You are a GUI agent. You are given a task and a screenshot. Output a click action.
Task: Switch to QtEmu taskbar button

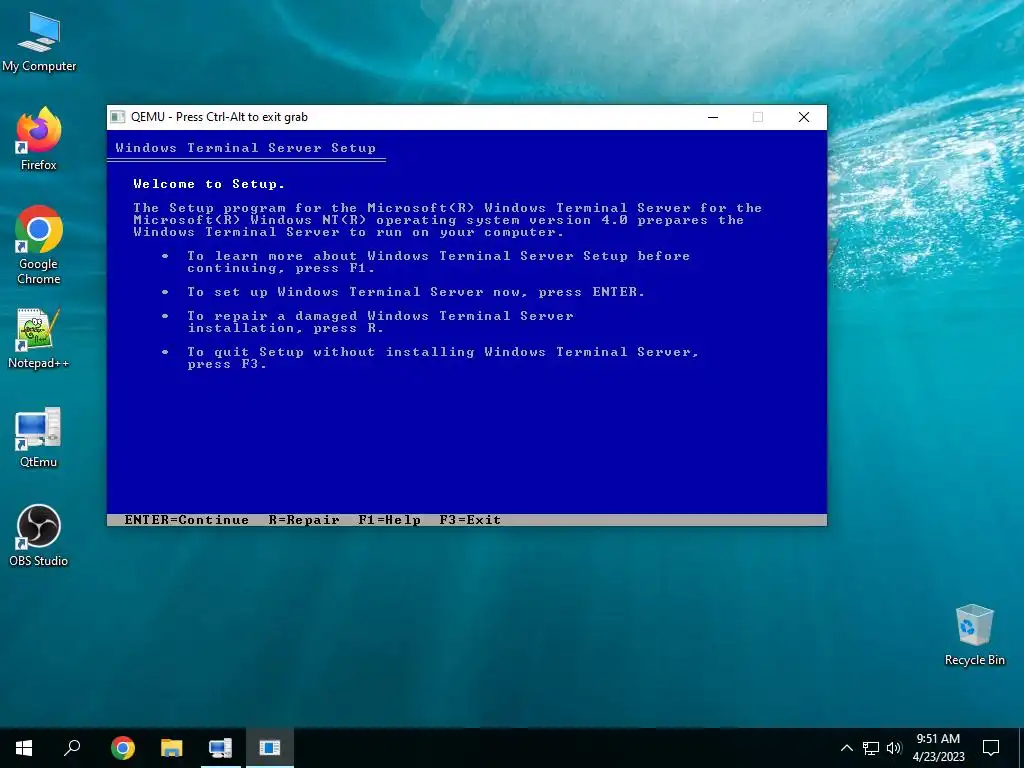point(221,748)
